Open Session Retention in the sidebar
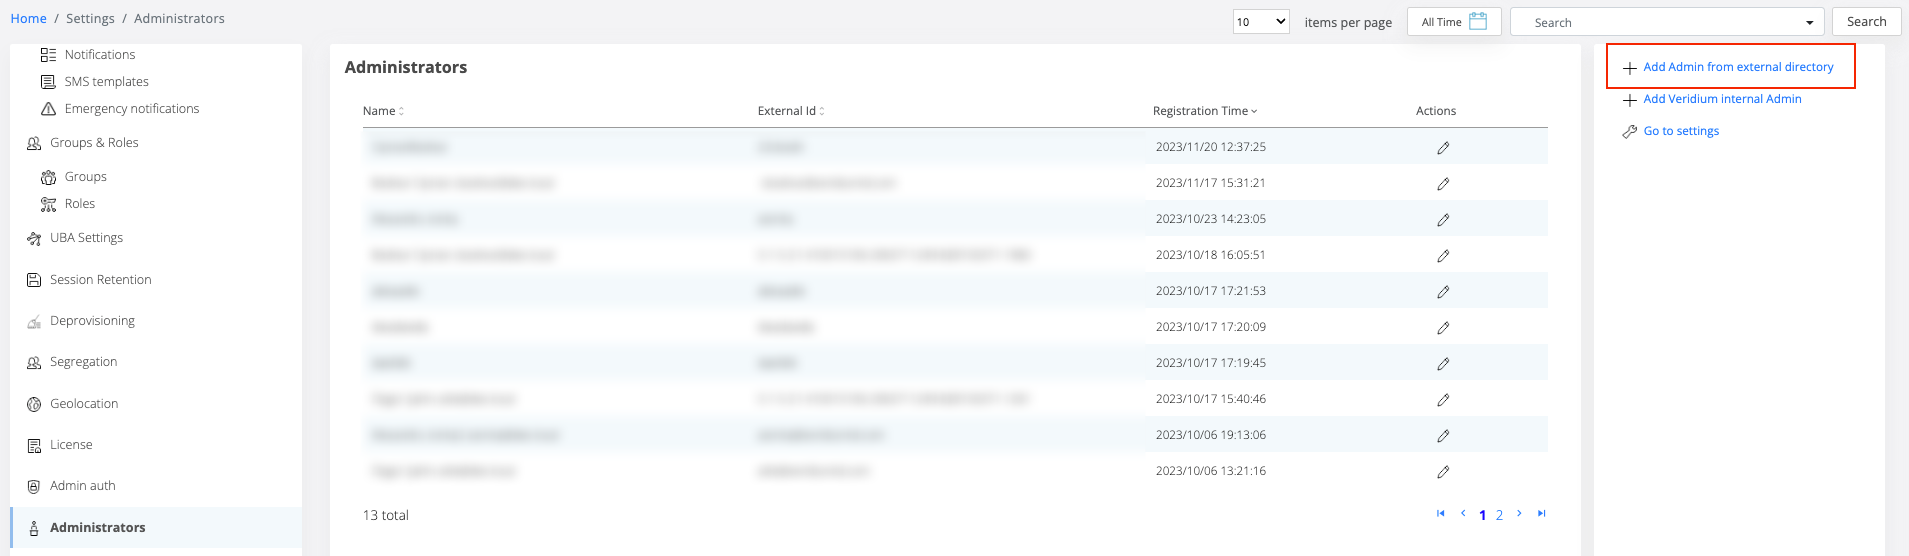Image resolution: width=1909 pixels, height=556 pixels. click(x=100, y=280)
